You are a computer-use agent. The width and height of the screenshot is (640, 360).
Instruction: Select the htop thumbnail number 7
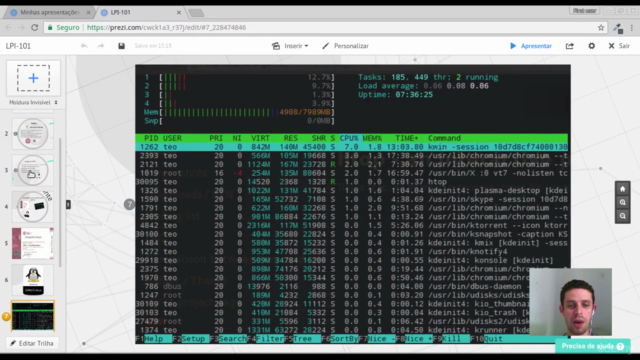click(33, 316)
